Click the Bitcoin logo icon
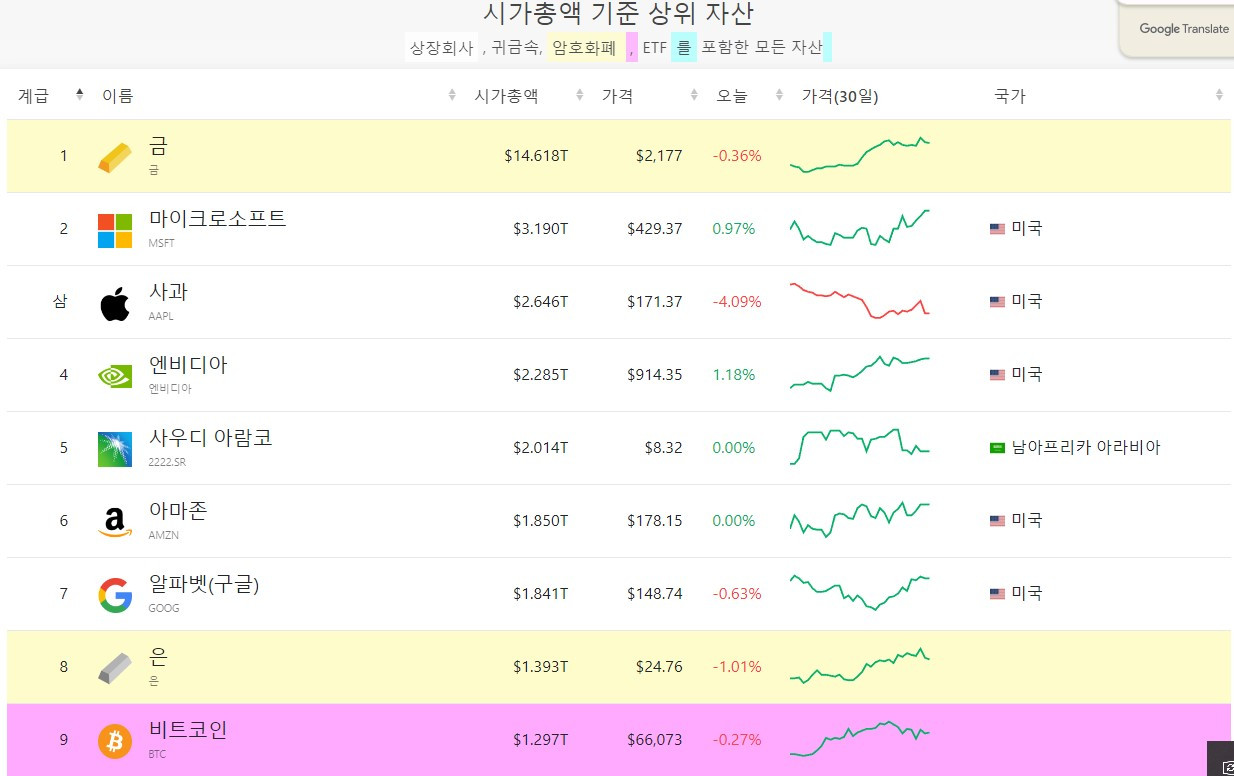This screenshot has width=1234, height=776. (x=115, y=741)
